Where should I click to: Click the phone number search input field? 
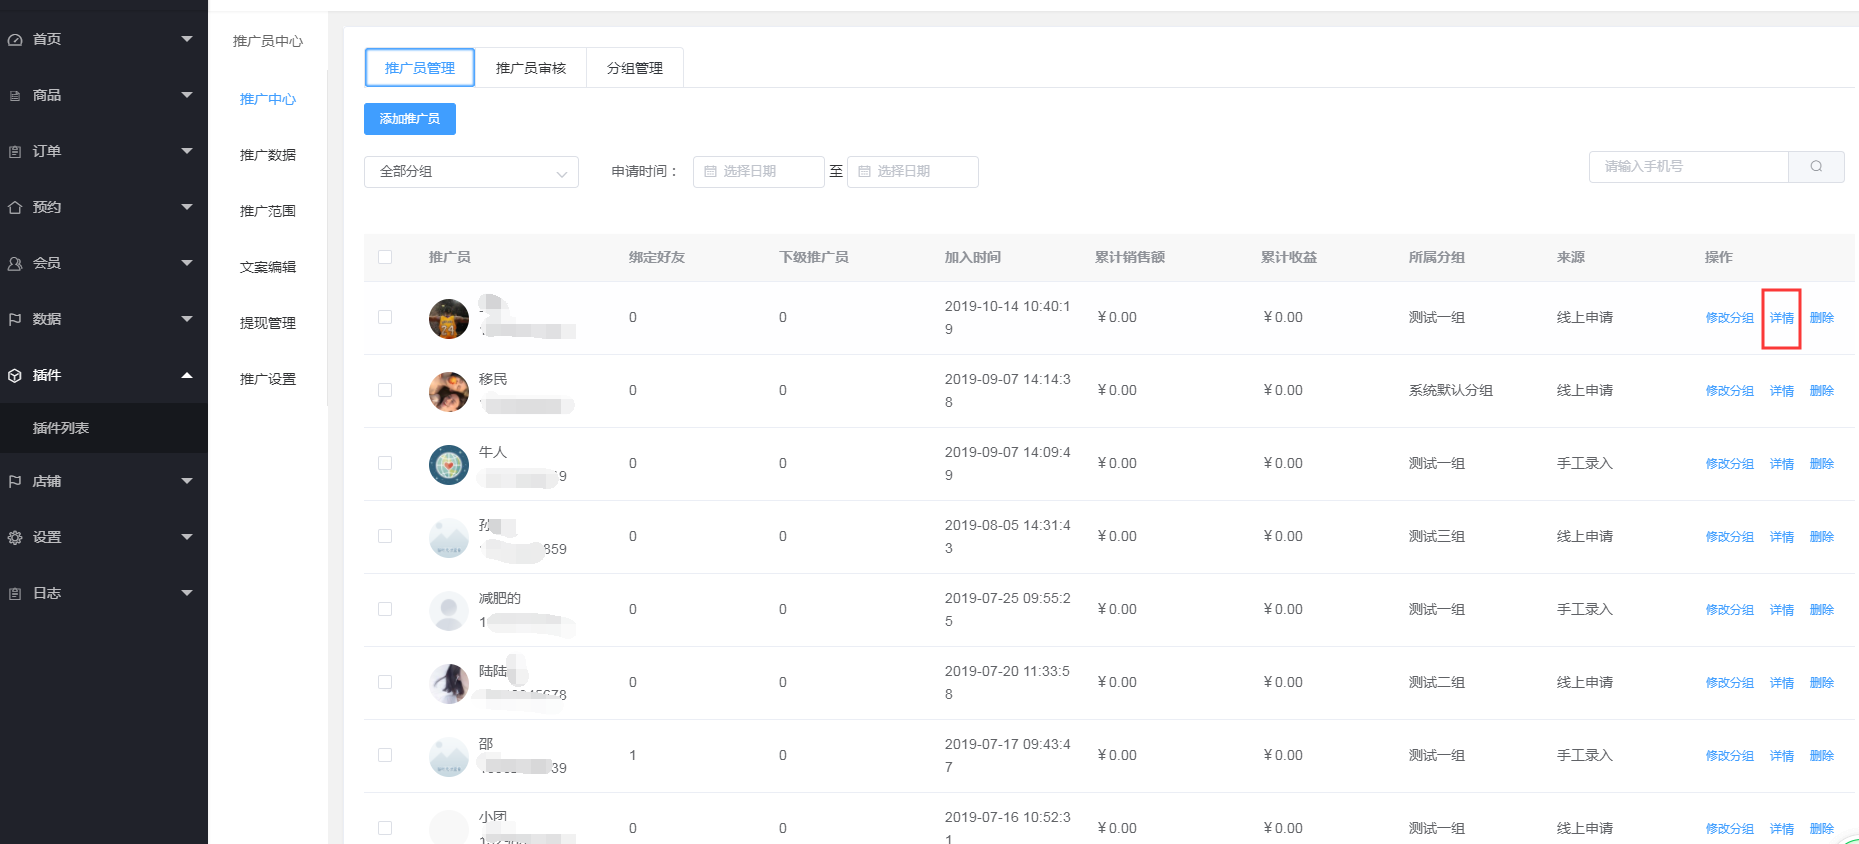pos(1688,167)
